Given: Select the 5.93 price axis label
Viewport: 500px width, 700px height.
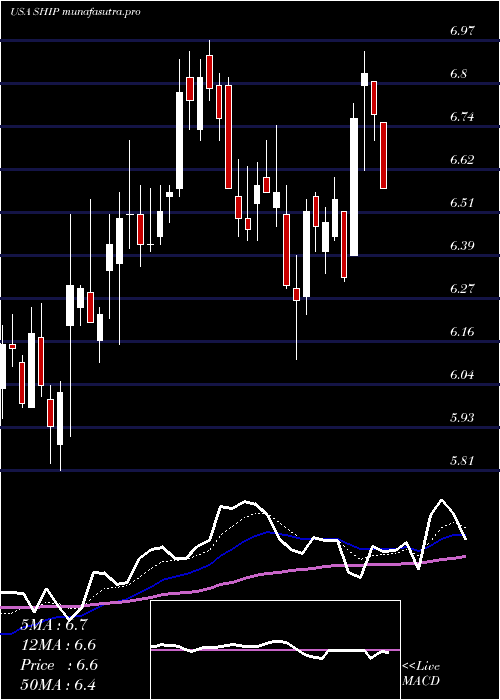Looking at the screenshot, I should click(463, 417).
